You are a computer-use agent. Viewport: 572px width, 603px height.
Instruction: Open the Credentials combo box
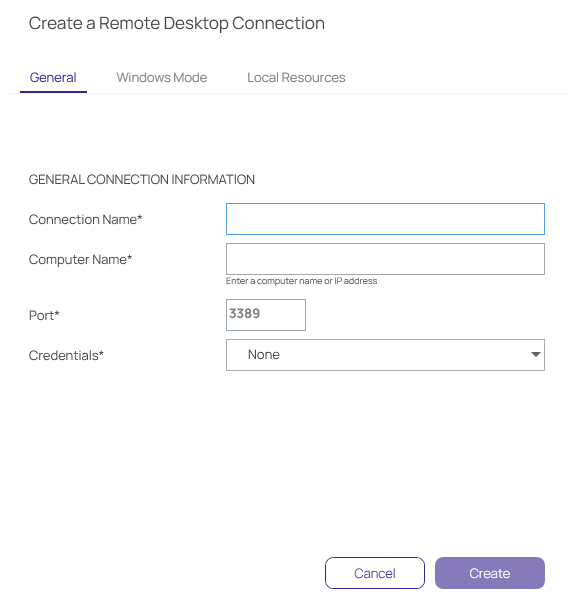[385, 355]
